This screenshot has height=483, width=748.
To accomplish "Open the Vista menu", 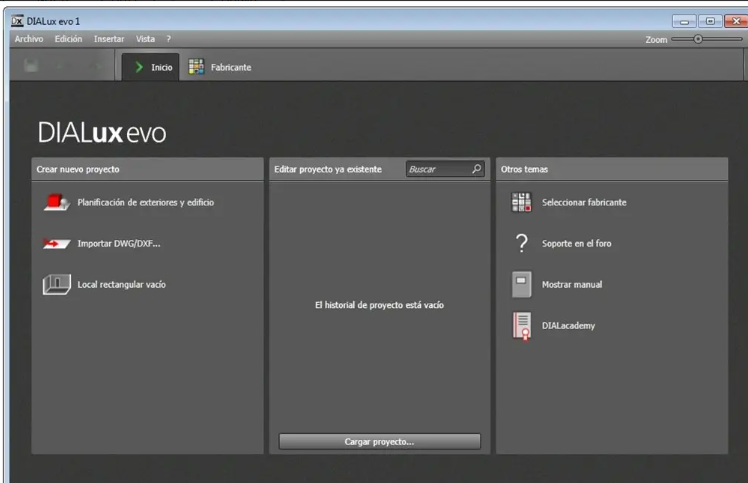I will coord(145,39).
